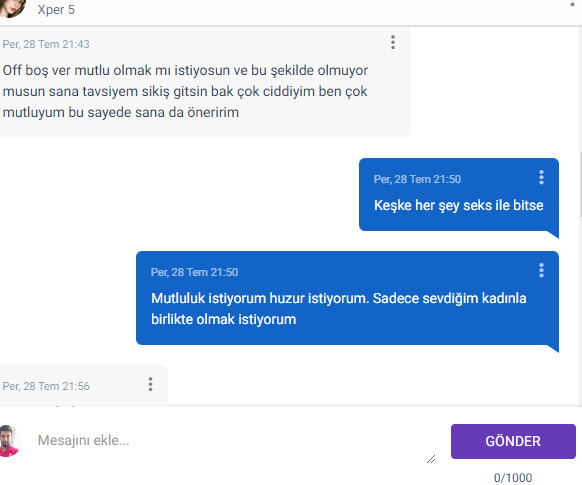Open options on "Keşke her şey seks" message
Screen dimensions: 582x485
[x=541, y=177]
